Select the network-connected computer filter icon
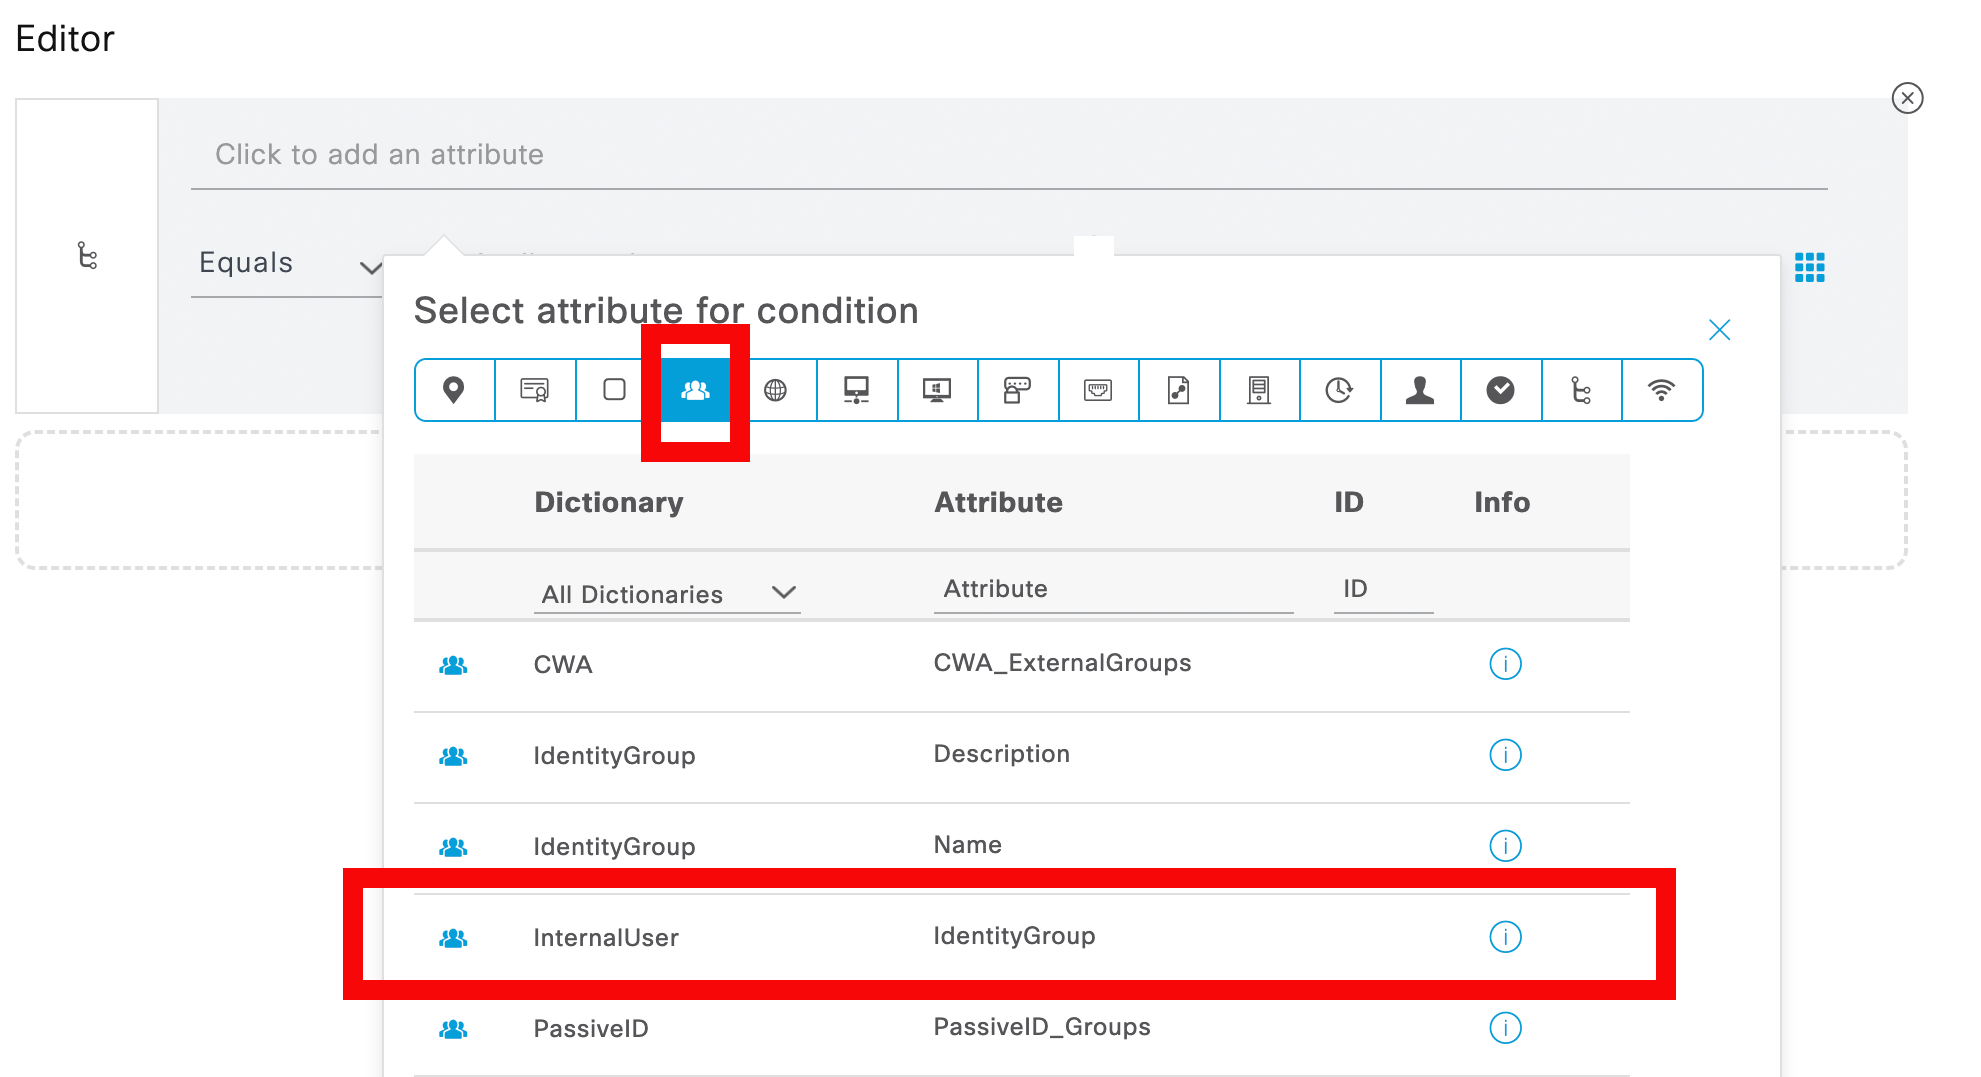Image resolution: width=1981 pixels, height=1077 pixels. [x=856, y=390]
